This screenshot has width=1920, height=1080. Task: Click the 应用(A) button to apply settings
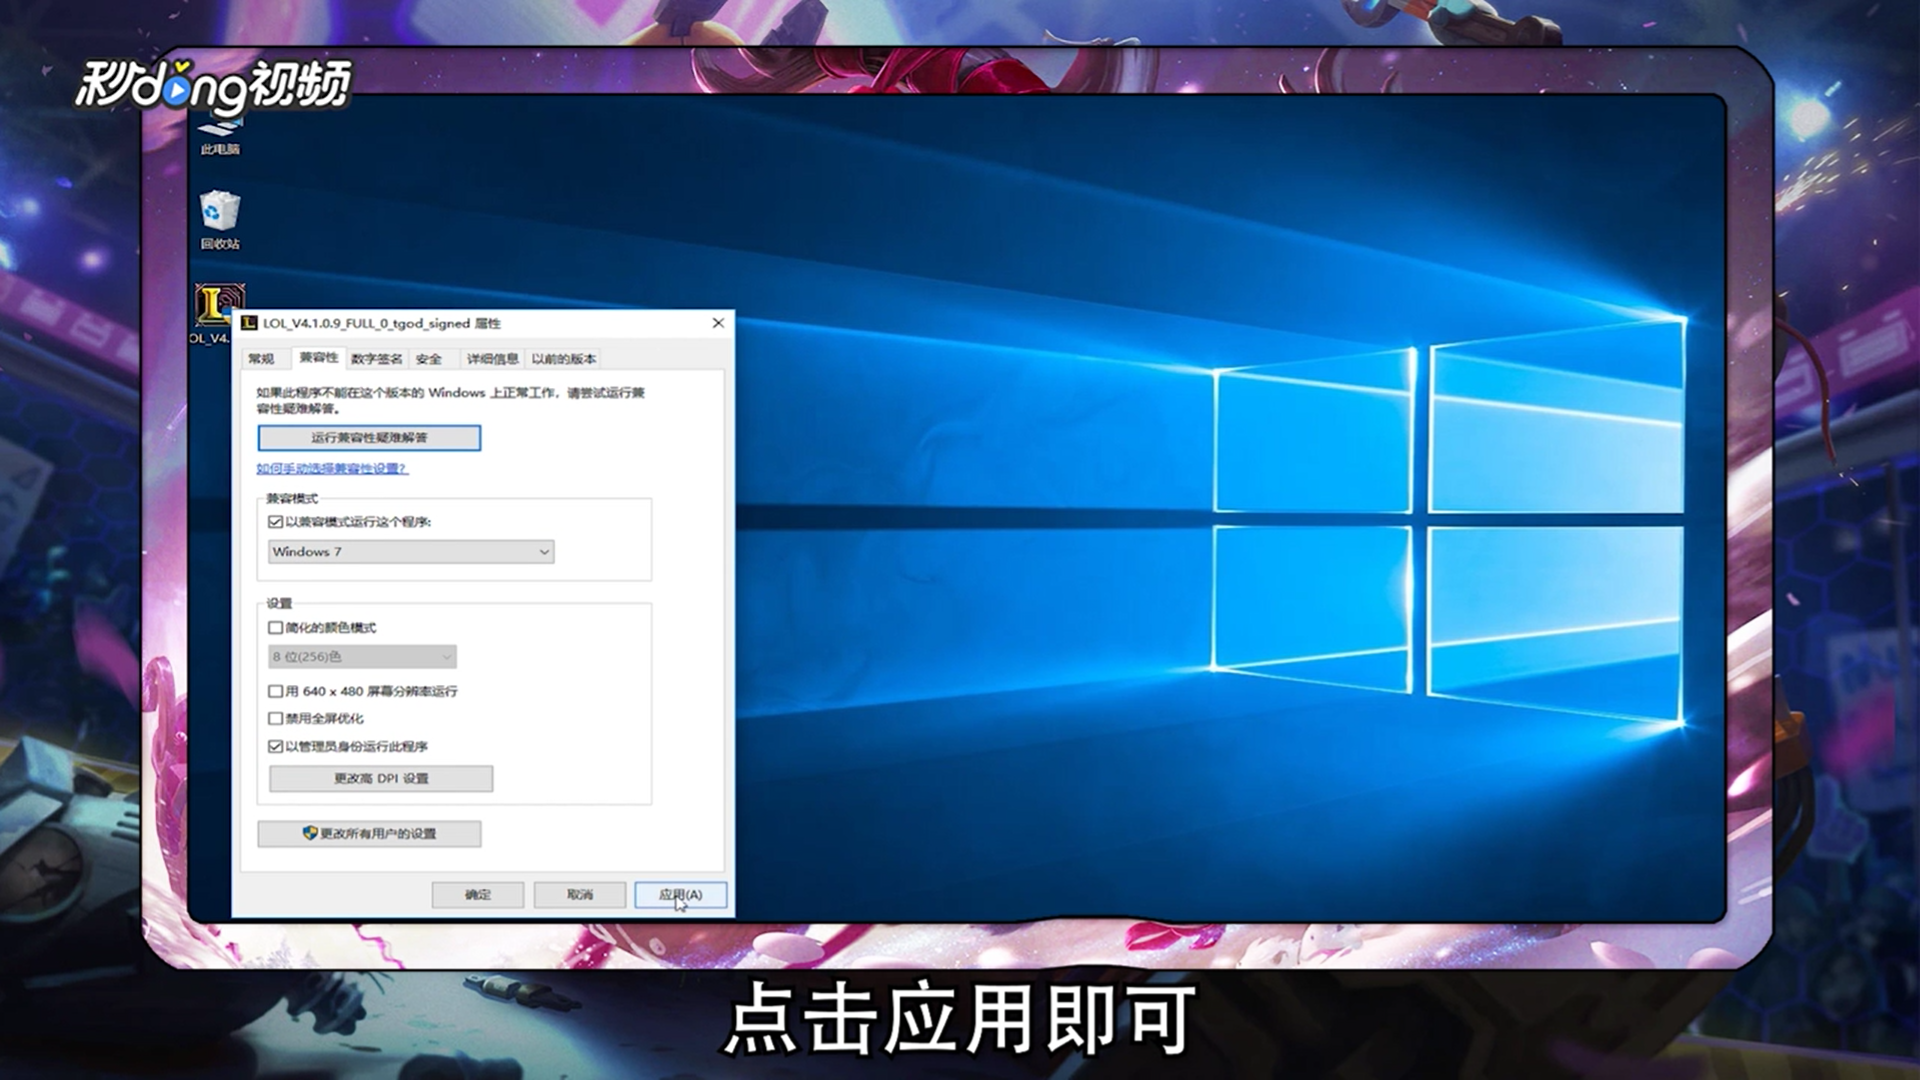[679, 895]
